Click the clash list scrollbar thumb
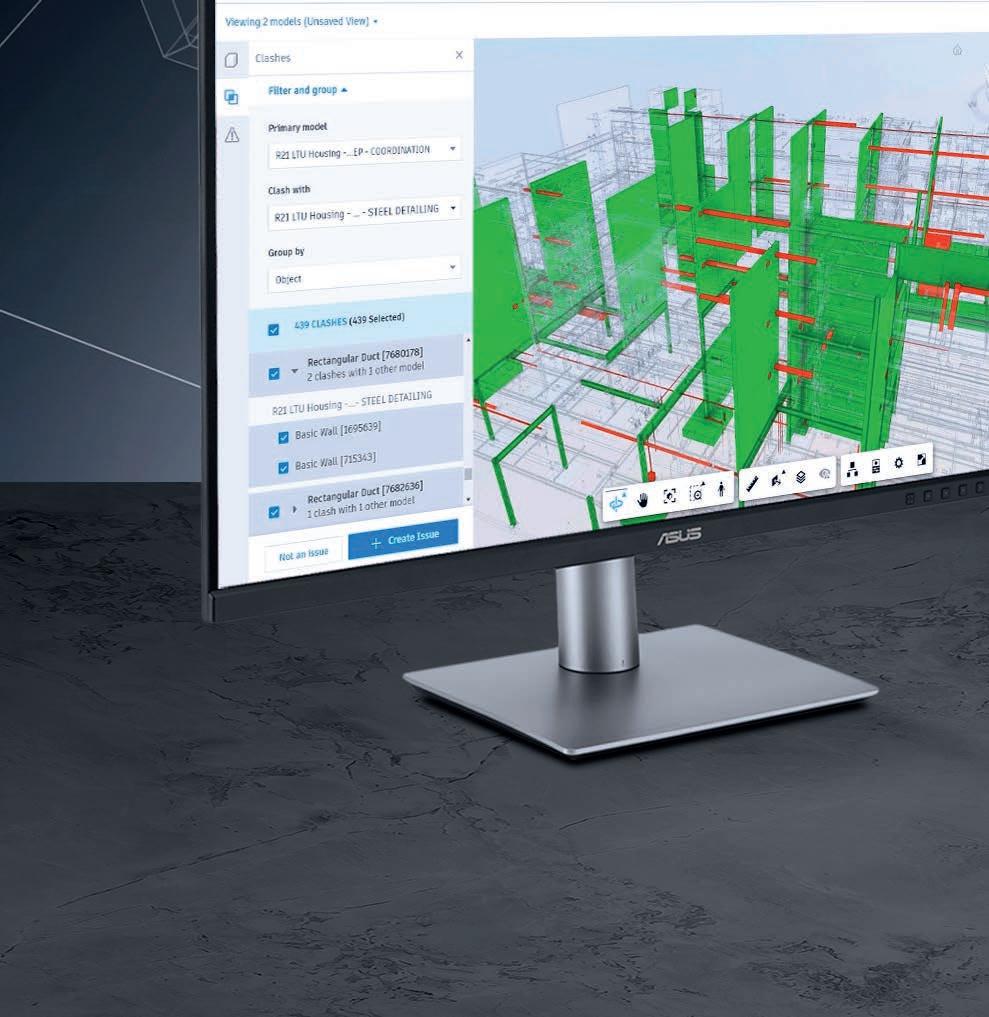 click(468, 474)
